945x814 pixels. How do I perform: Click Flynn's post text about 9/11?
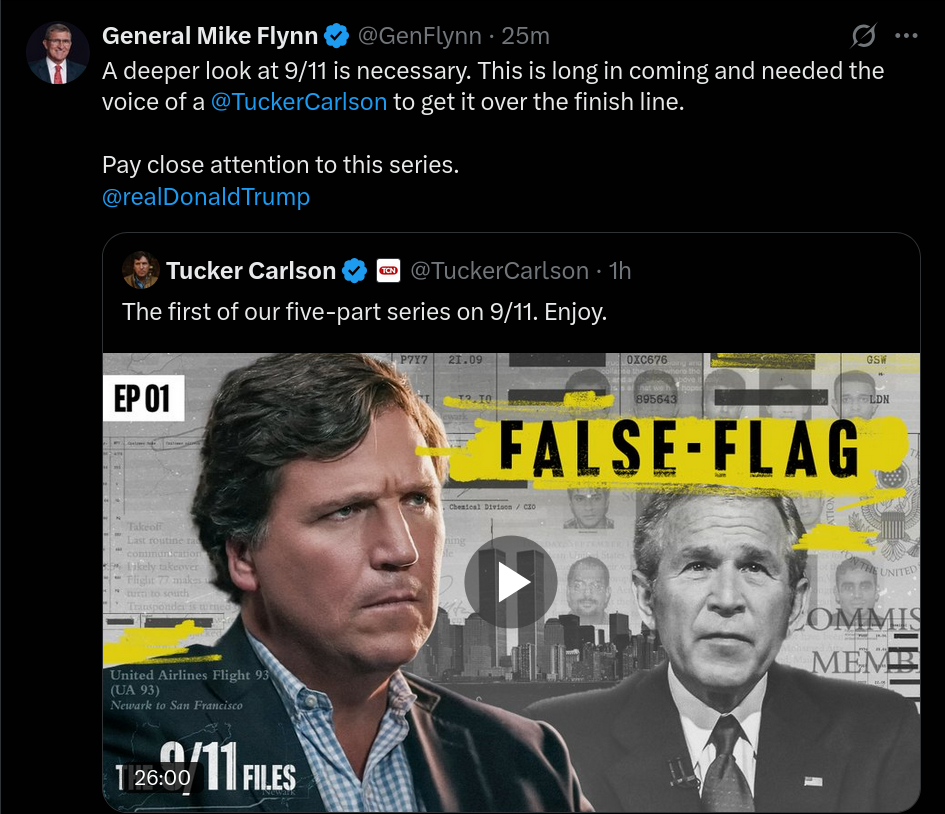(492, 72)
